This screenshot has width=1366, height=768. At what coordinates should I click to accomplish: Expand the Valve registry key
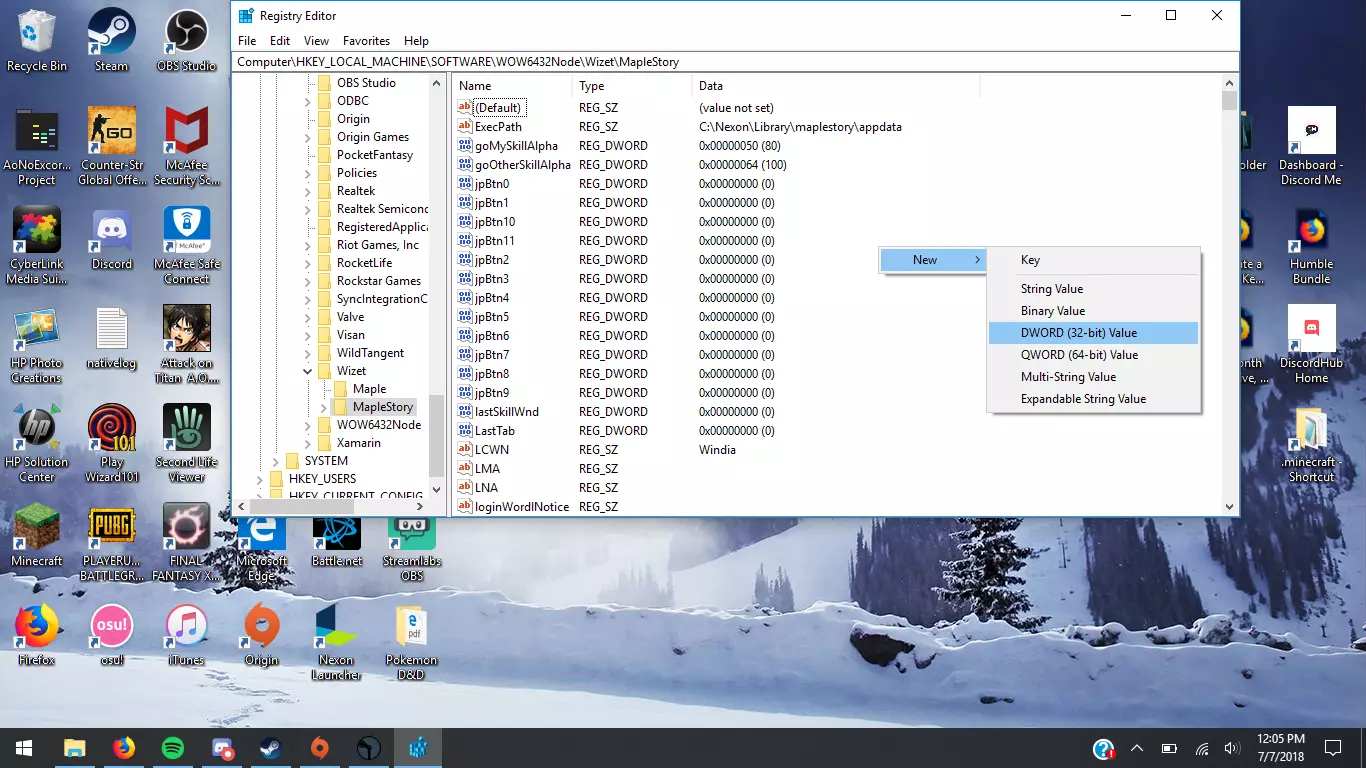(308, 317)
